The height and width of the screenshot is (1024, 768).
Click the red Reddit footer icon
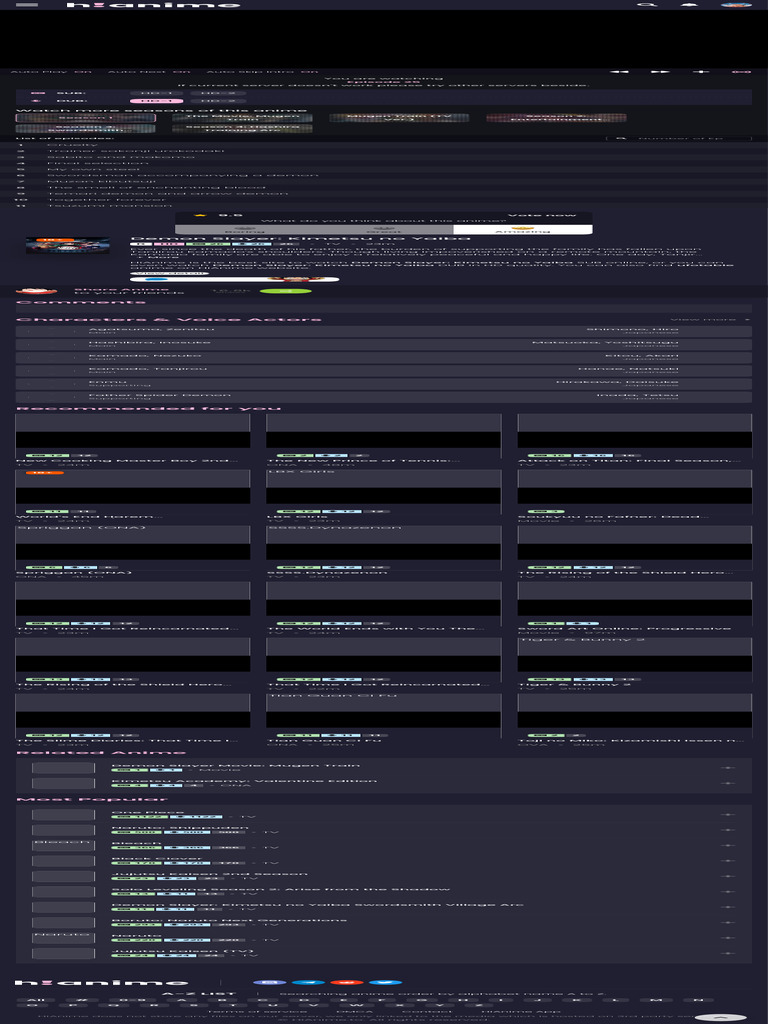coord(346,982)
